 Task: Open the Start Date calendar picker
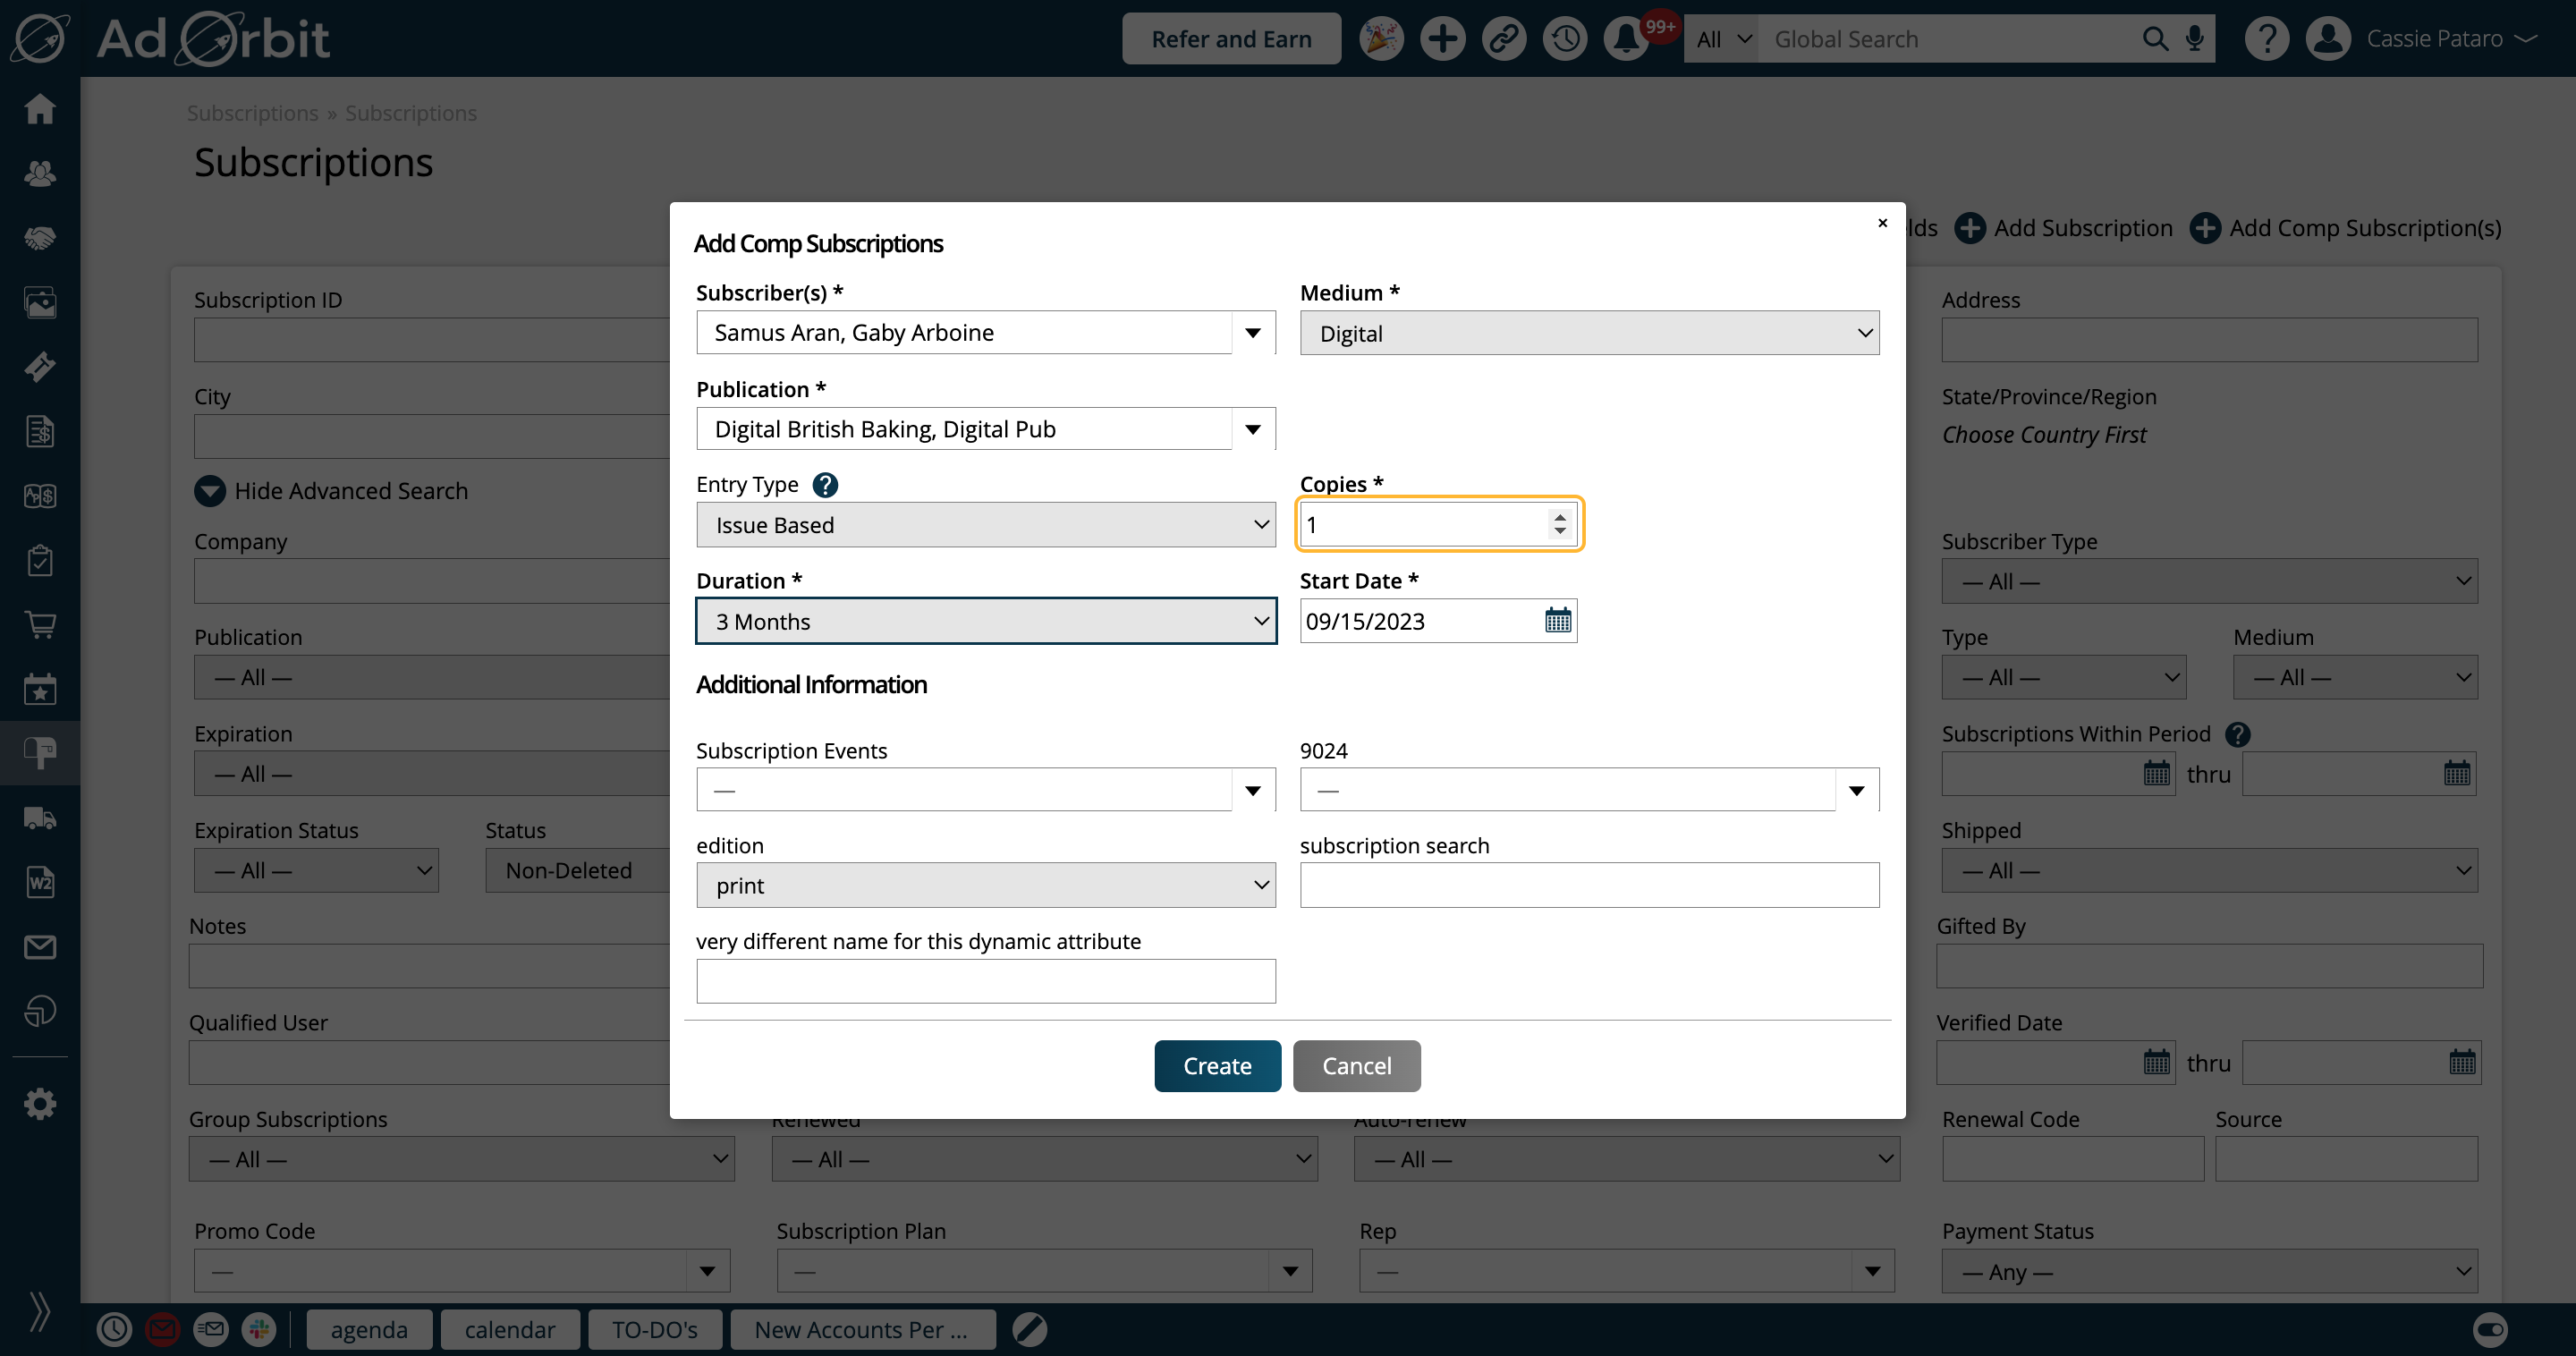tap(1558, 621)
